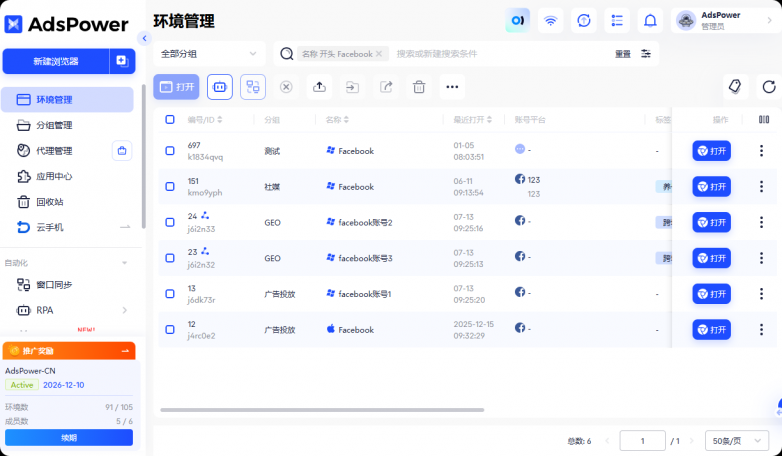782x456 pixels.
Task: Click the move-to-group arrow icon
Action: click(x=353, y=87)
